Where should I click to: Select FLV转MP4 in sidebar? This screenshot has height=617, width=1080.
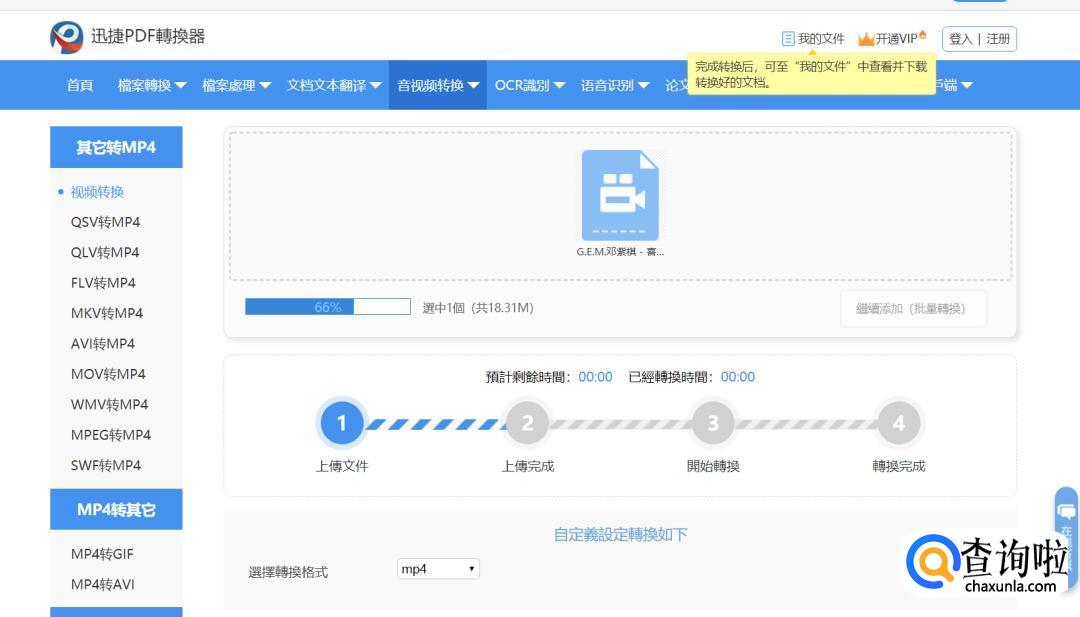click(x=103, y=282)
